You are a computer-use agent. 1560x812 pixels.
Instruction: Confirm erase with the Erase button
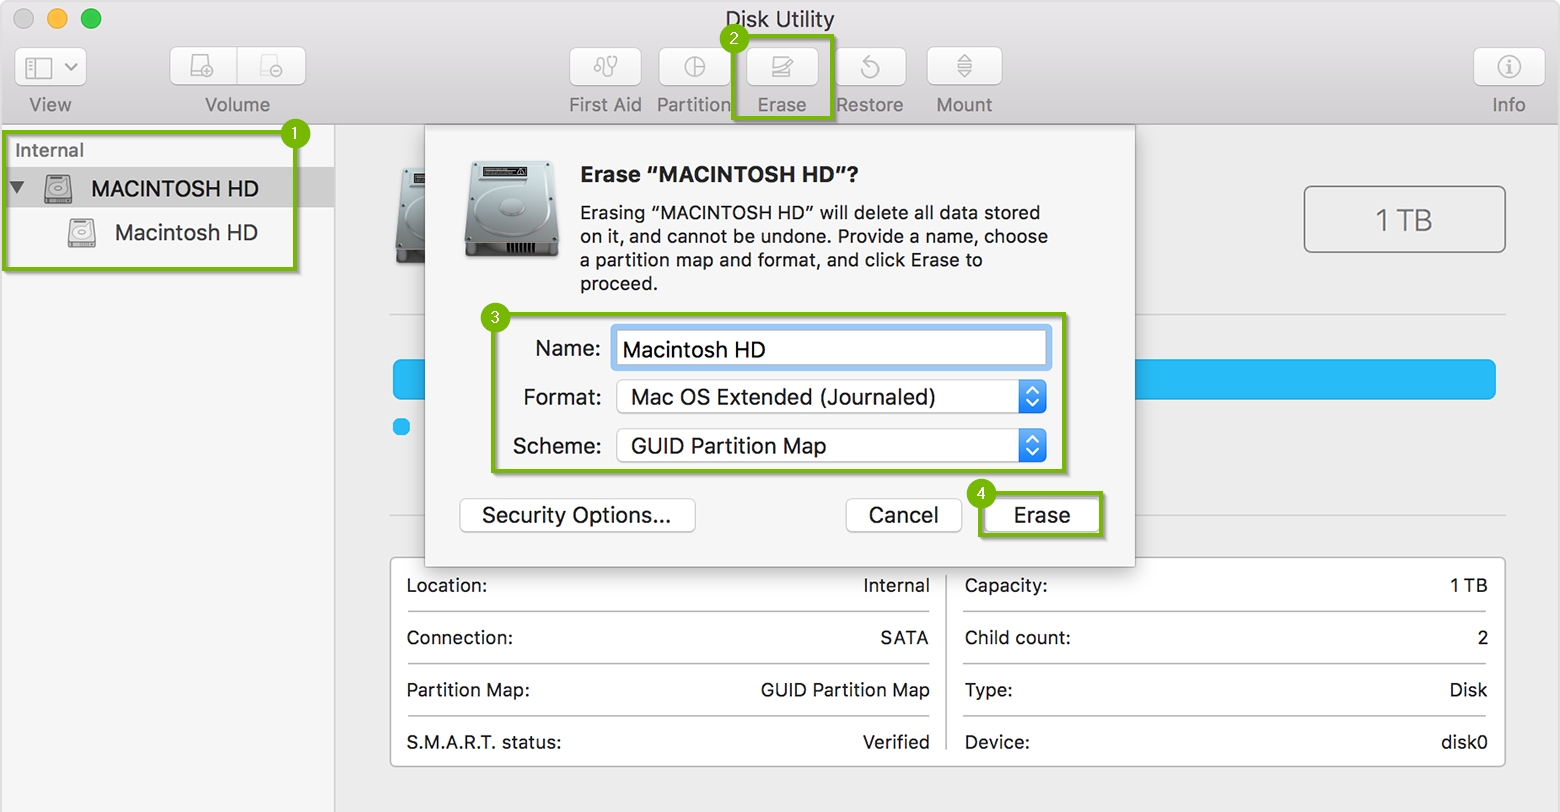(1041, 515)
